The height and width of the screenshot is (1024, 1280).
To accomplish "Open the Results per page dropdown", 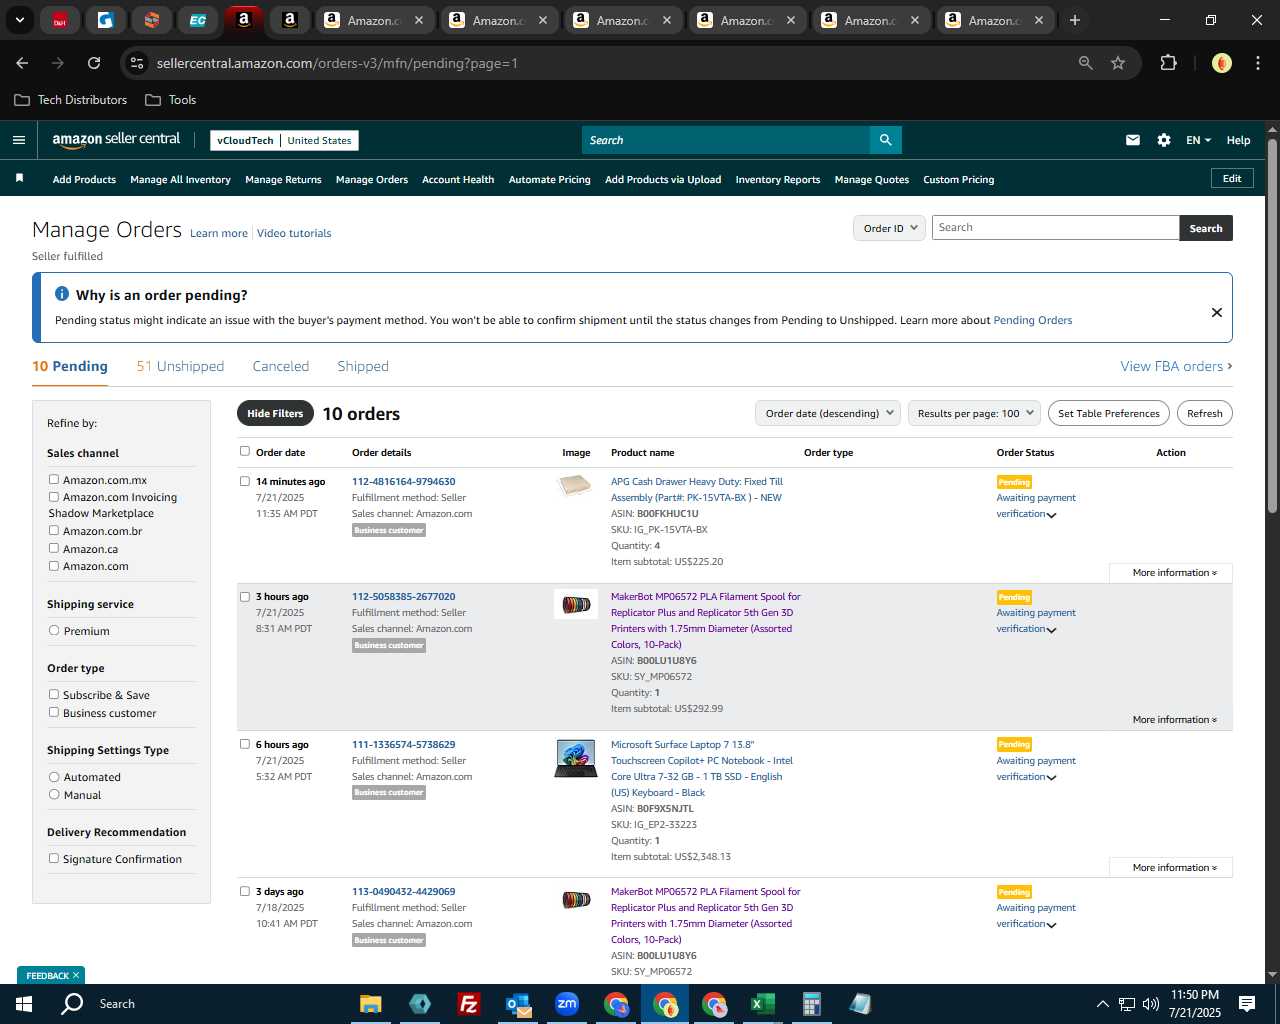I will tap(975, 413).
